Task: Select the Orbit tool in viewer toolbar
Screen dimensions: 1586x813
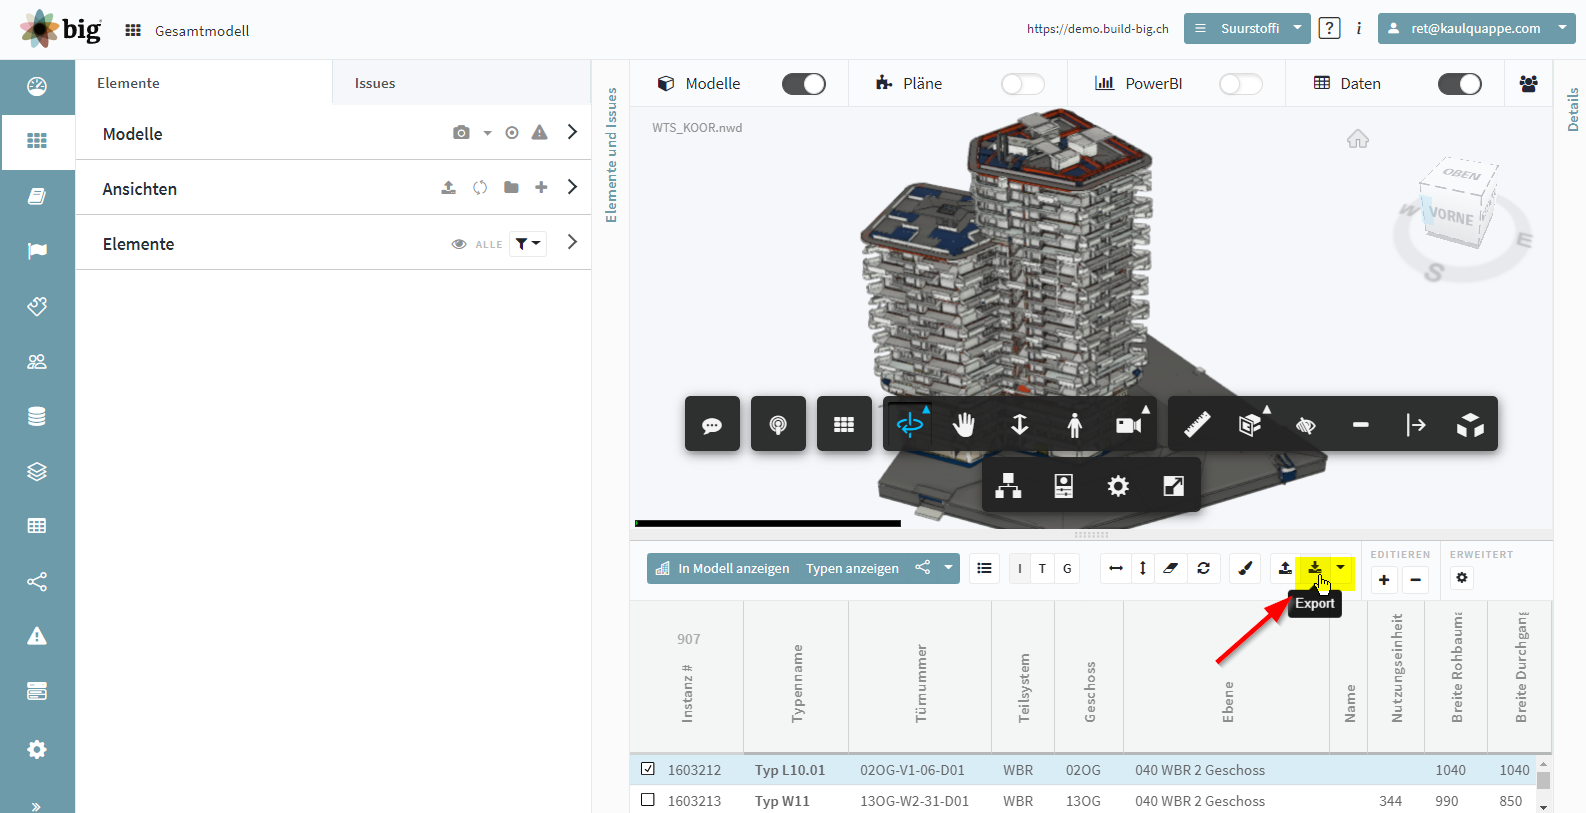Action: coord(910,425)
